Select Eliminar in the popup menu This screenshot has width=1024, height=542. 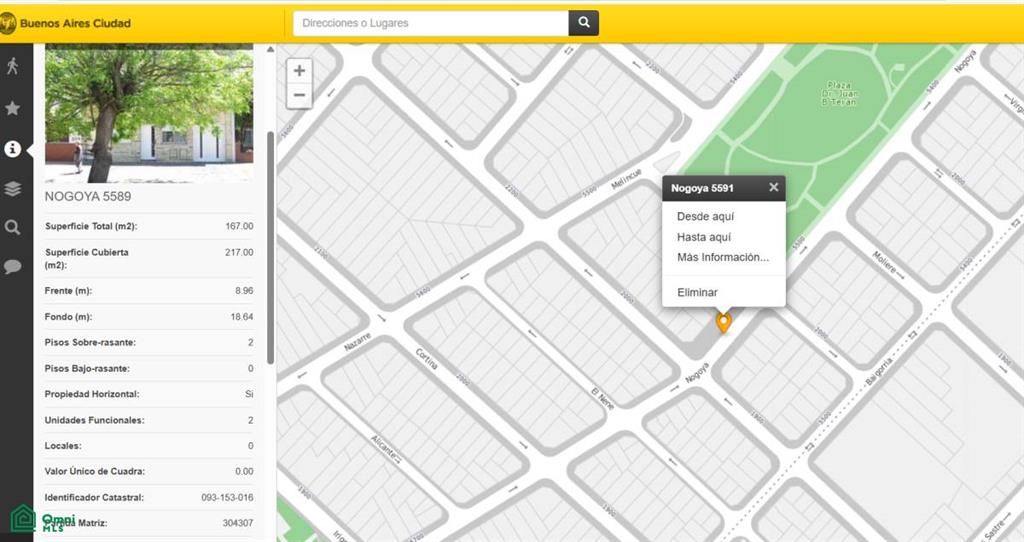[x=697, y=293]
